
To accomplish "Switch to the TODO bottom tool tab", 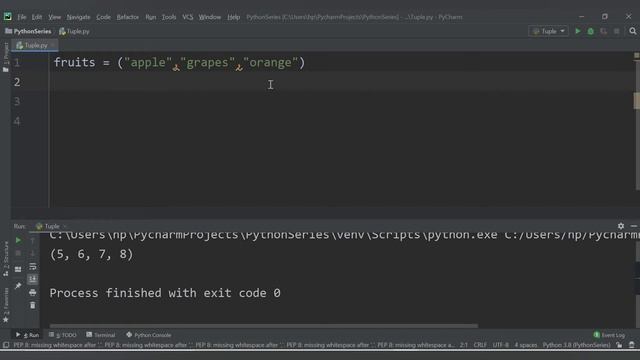I will pos(63,335).
